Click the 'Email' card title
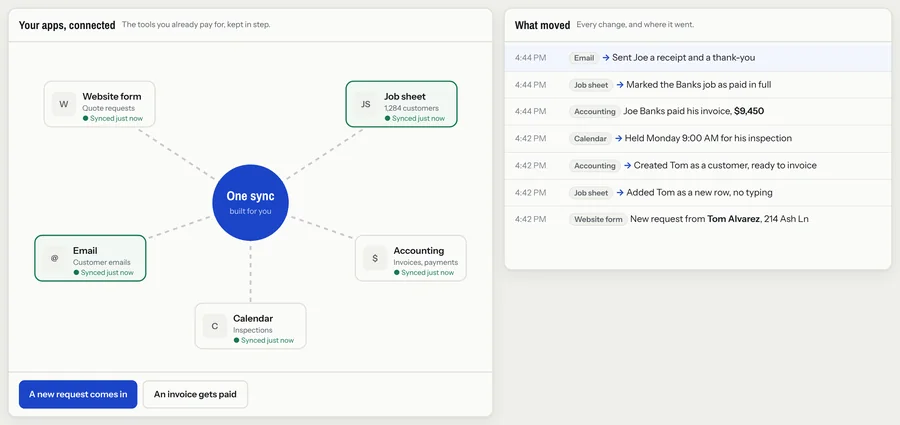This screenshot has height=425, width=900. 85,250
